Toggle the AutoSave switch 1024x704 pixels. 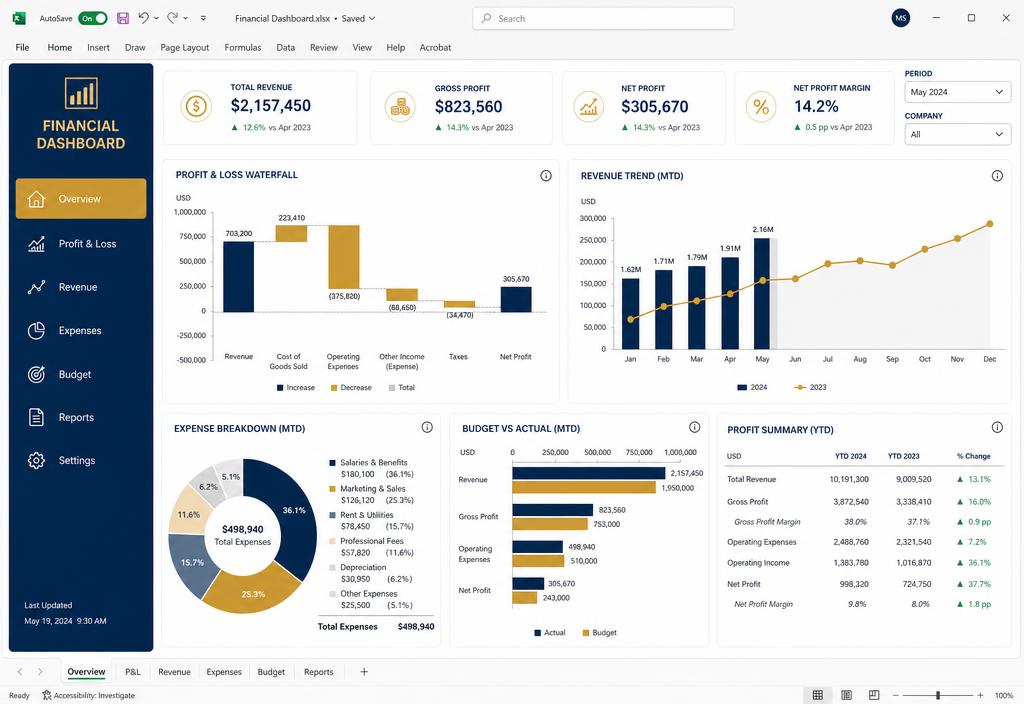(93, 18)
